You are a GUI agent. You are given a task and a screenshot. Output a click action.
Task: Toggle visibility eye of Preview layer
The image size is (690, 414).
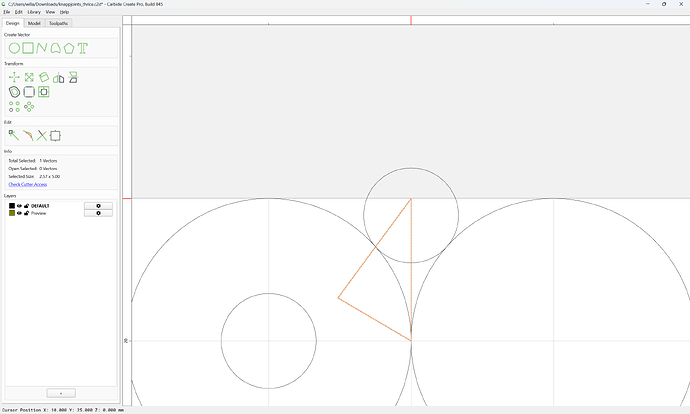19,213
